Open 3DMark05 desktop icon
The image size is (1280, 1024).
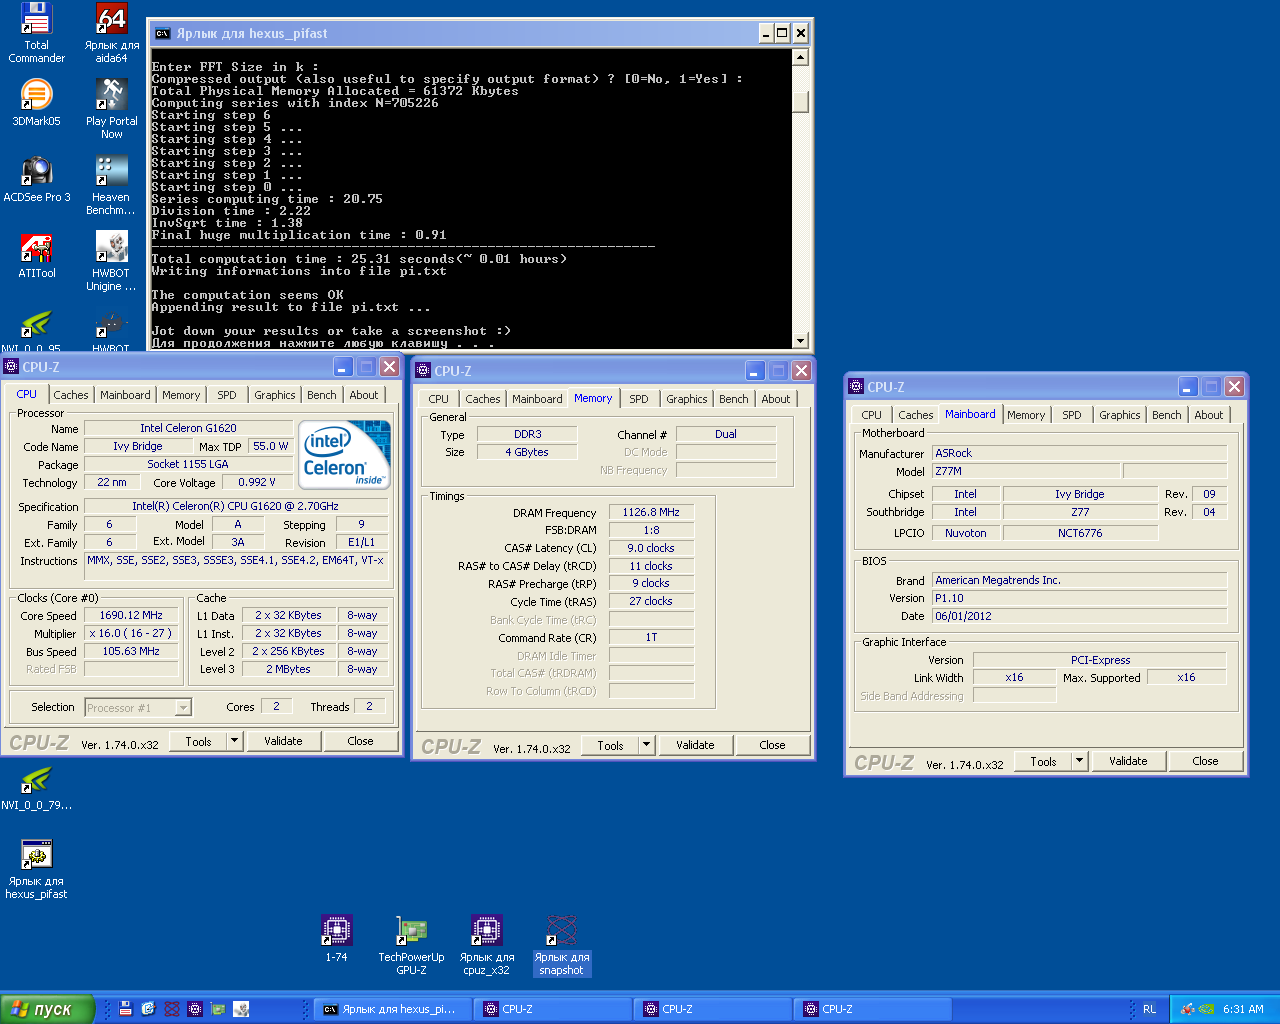click(36, 103)
